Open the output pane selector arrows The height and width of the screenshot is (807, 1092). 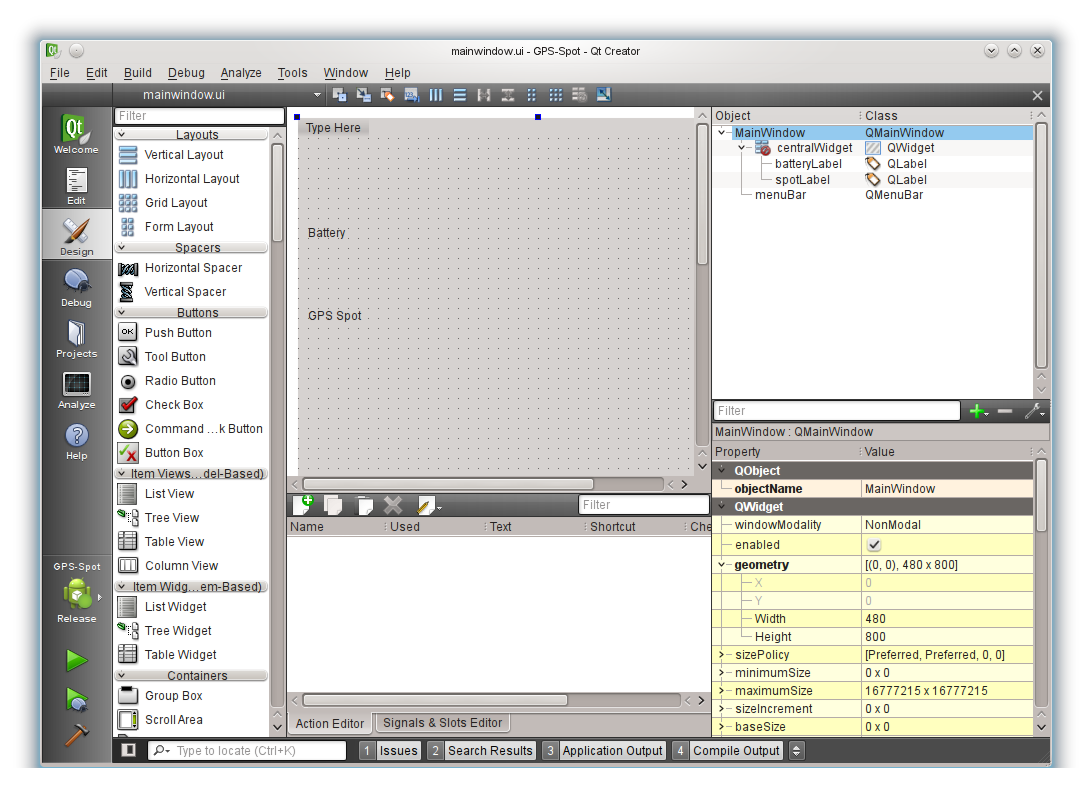[797, 750]
